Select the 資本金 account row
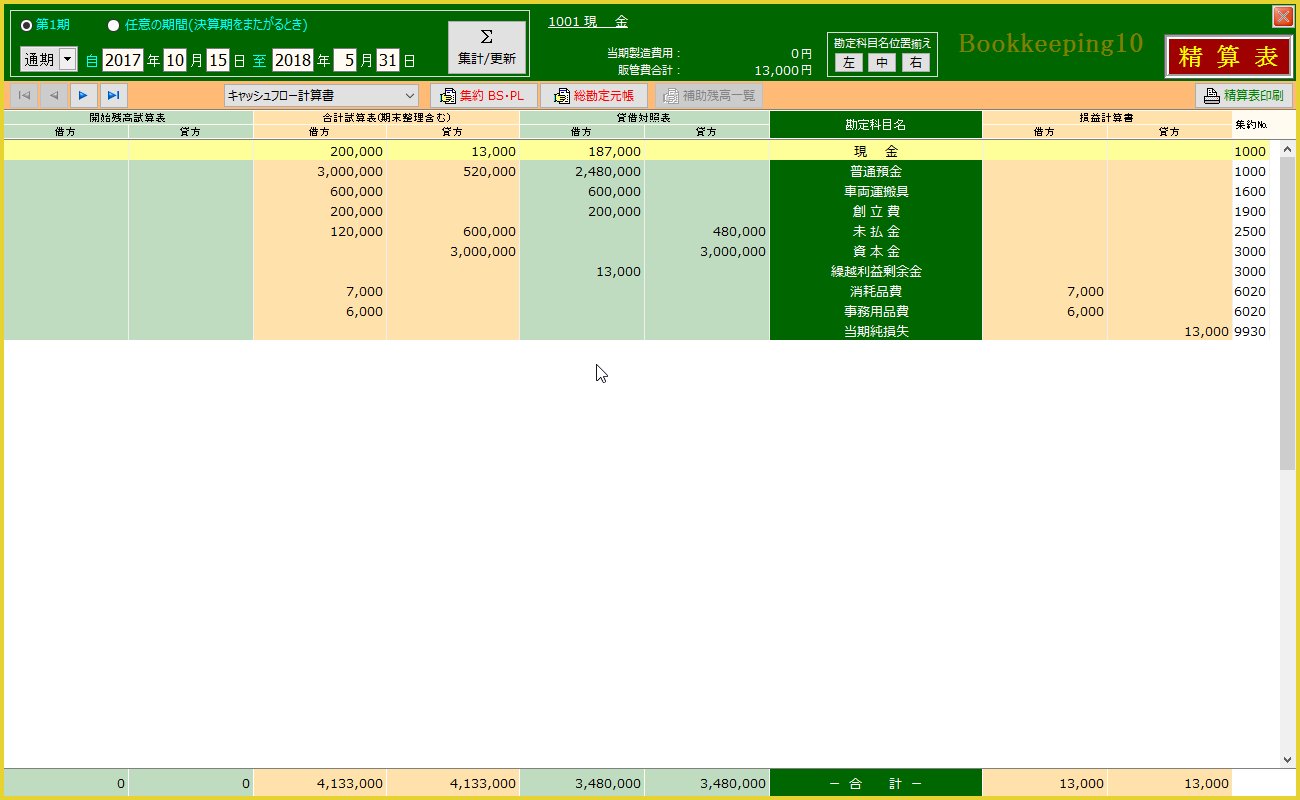 (875, 251)
